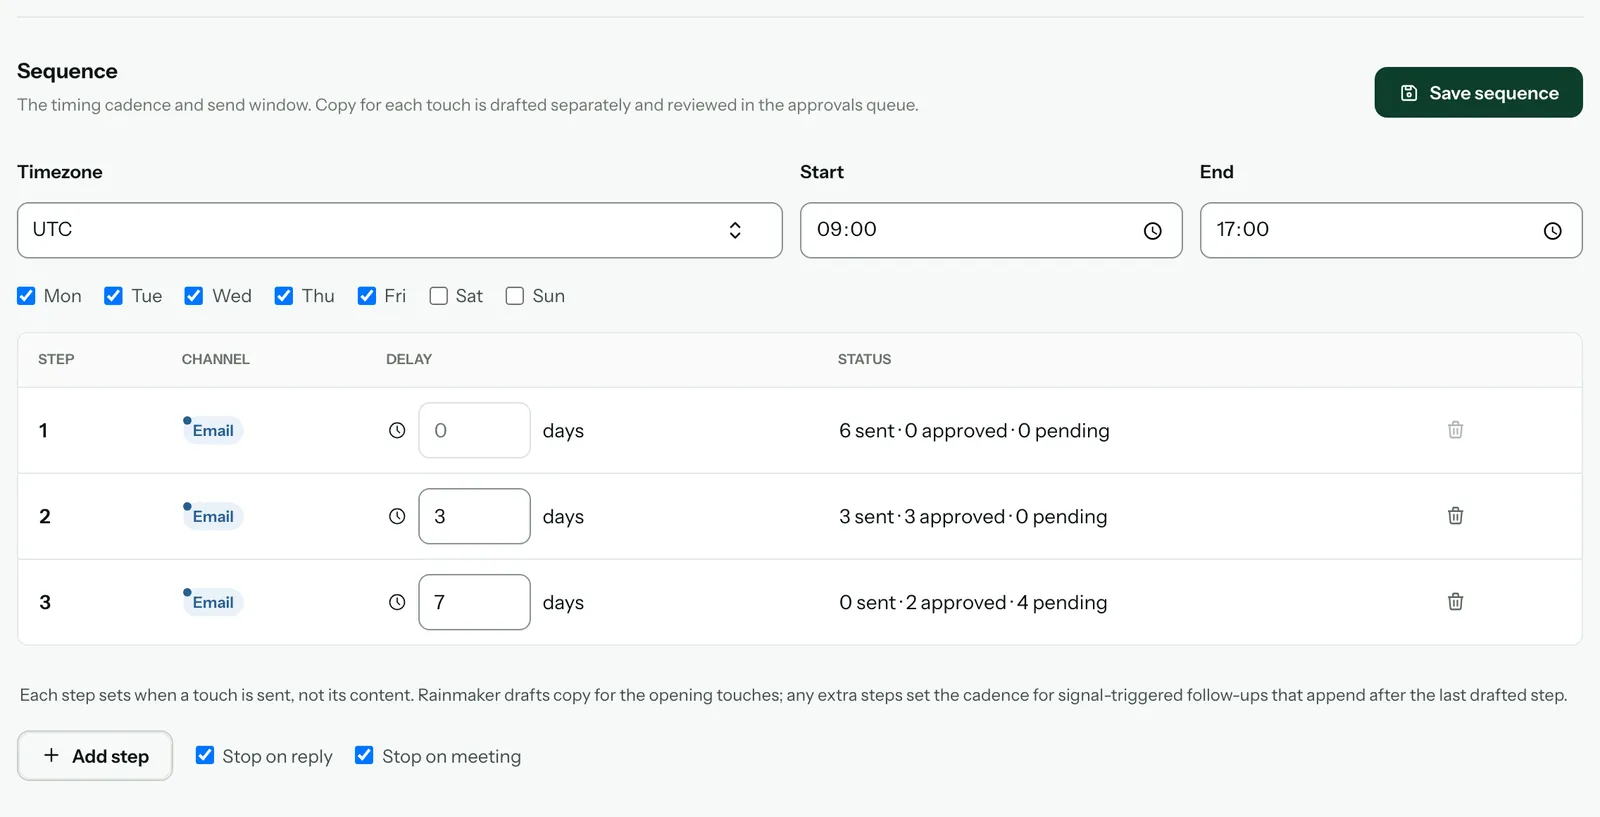
Task: Select the Email channel badge for step 2
Action: [213, 516]
